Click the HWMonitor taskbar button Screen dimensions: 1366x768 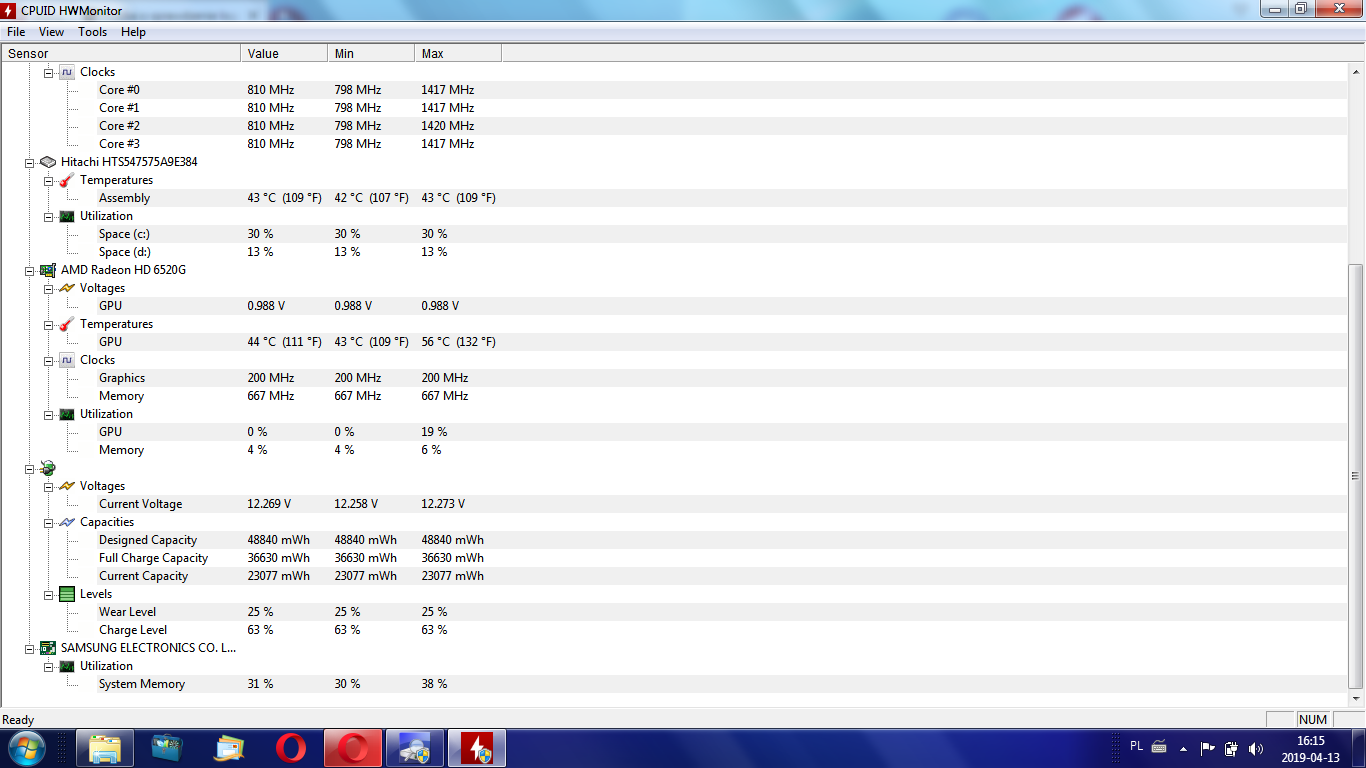[477, 748]
